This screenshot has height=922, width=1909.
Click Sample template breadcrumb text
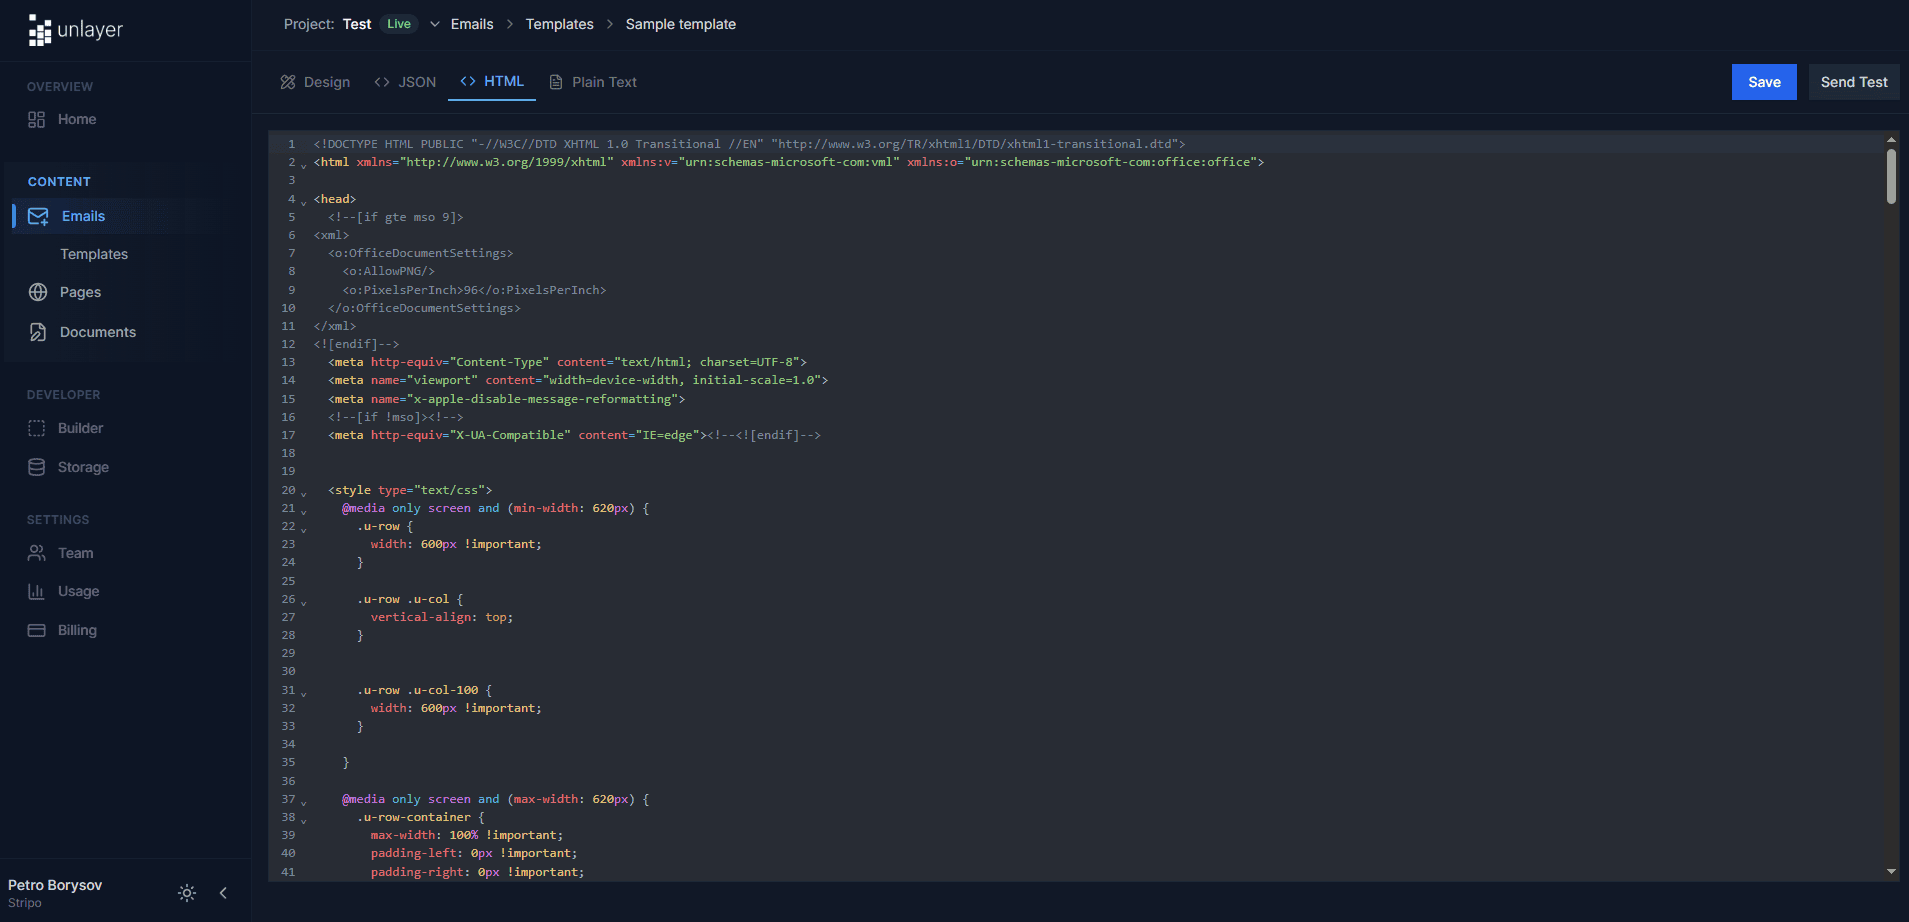[681, 24]
